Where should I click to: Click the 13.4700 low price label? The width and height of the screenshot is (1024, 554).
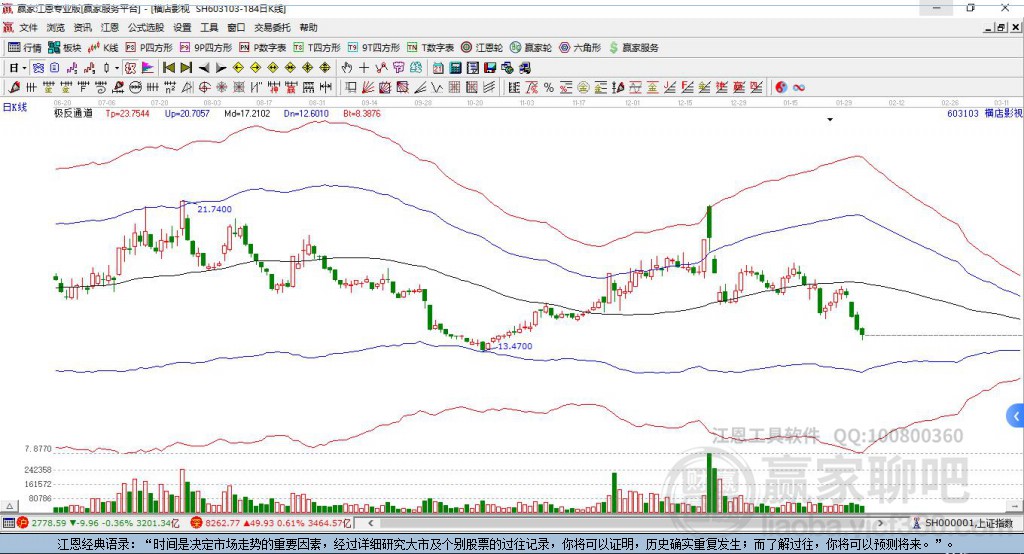click(x=515, y=346)
